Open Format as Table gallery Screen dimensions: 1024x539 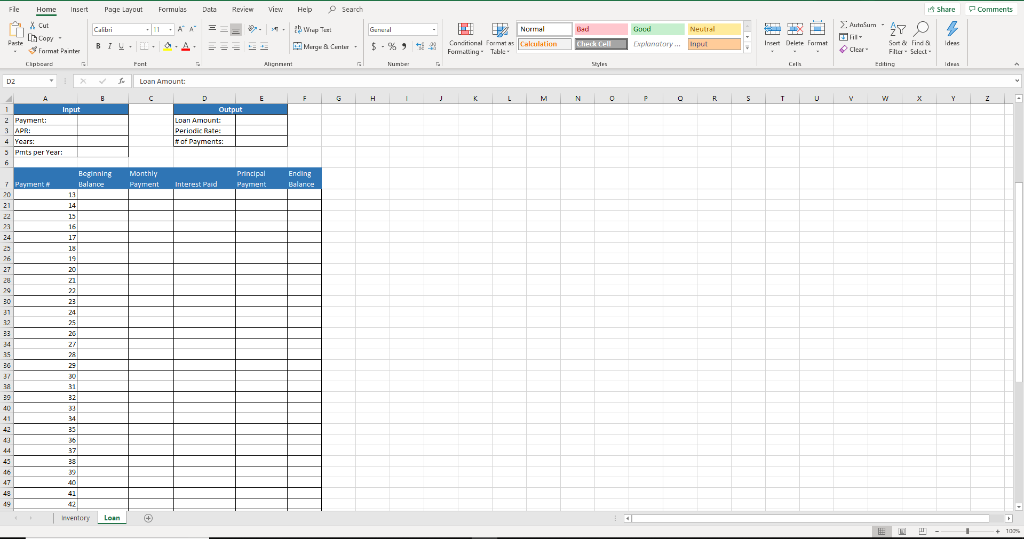tap(500, 39)
